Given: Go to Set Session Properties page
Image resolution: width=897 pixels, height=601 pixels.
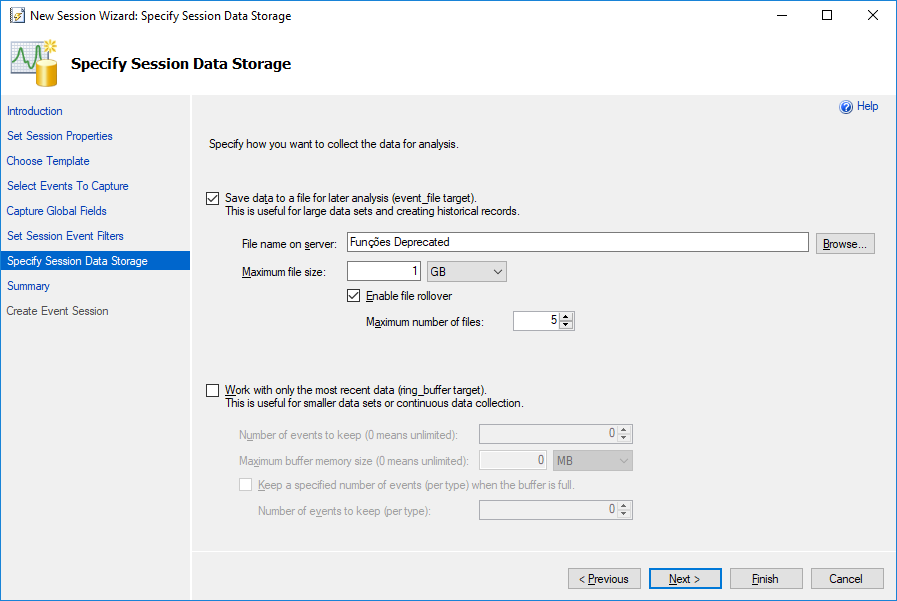Looking at the screenshot, I should 59,136.
